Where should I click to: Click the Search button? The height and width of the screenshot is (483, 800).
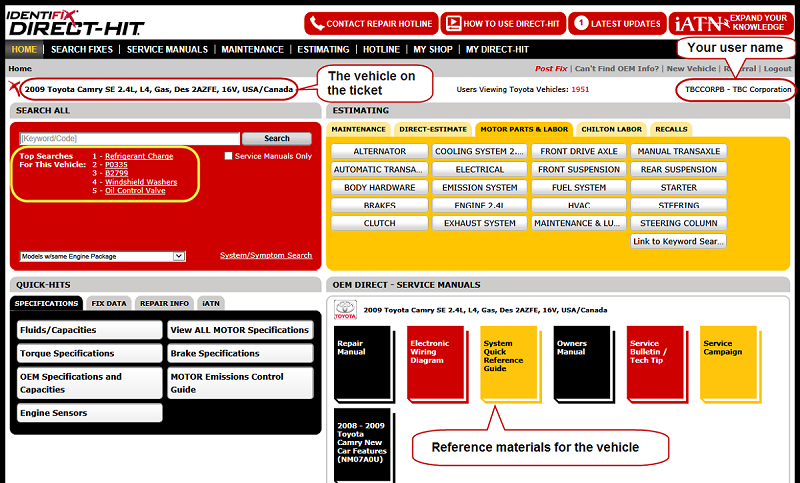pos(277,138)
